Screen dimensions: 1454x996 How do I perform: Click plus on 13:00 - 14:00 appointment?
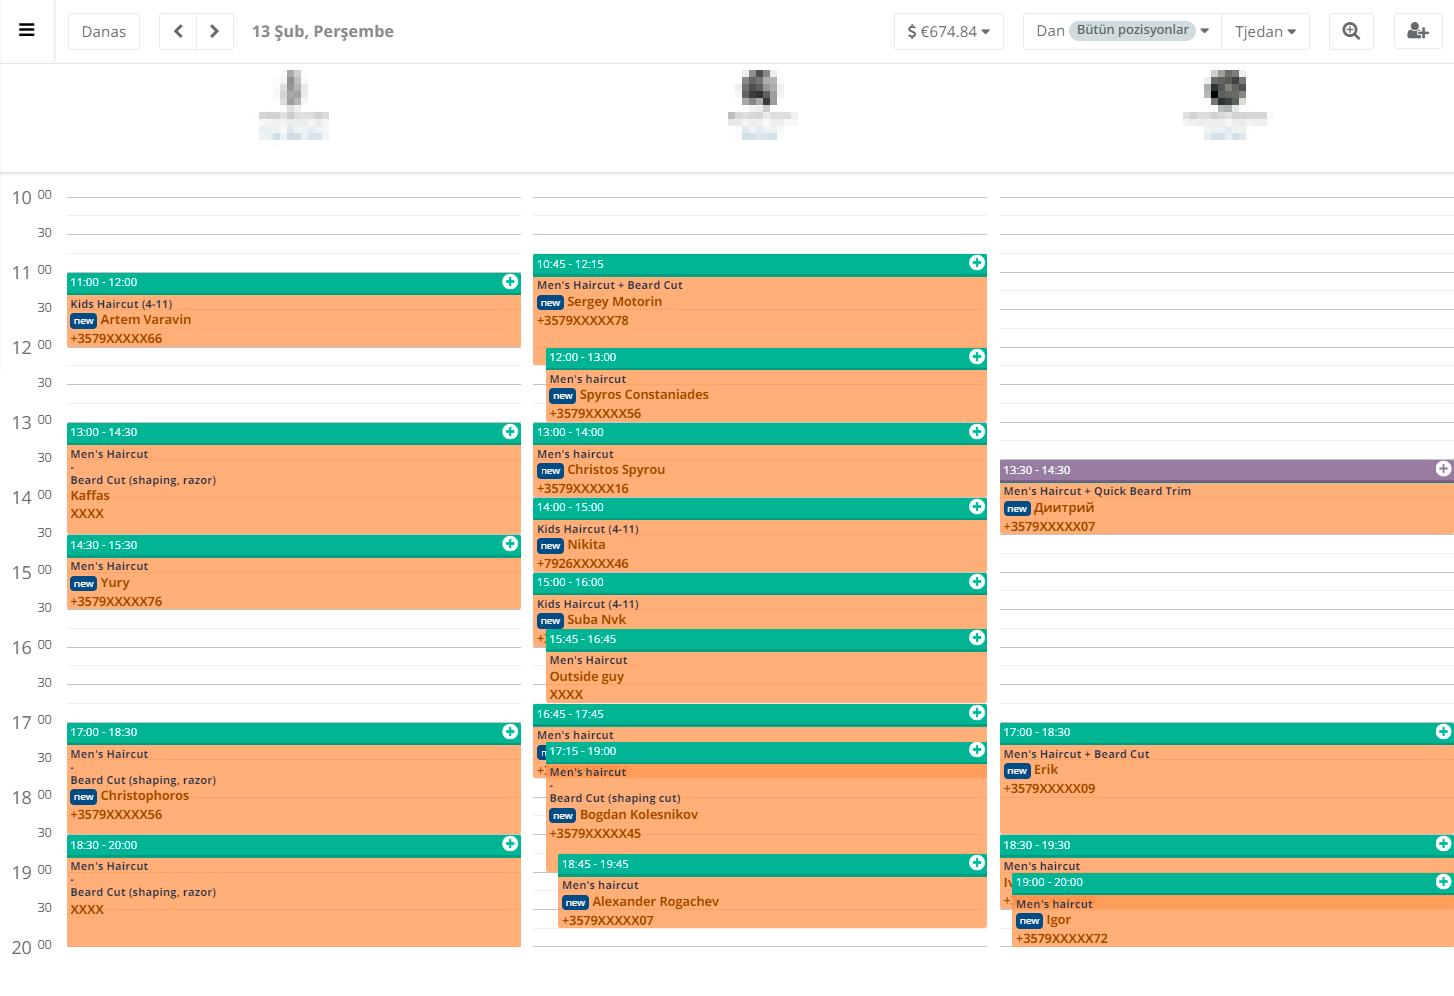(977, 432)
